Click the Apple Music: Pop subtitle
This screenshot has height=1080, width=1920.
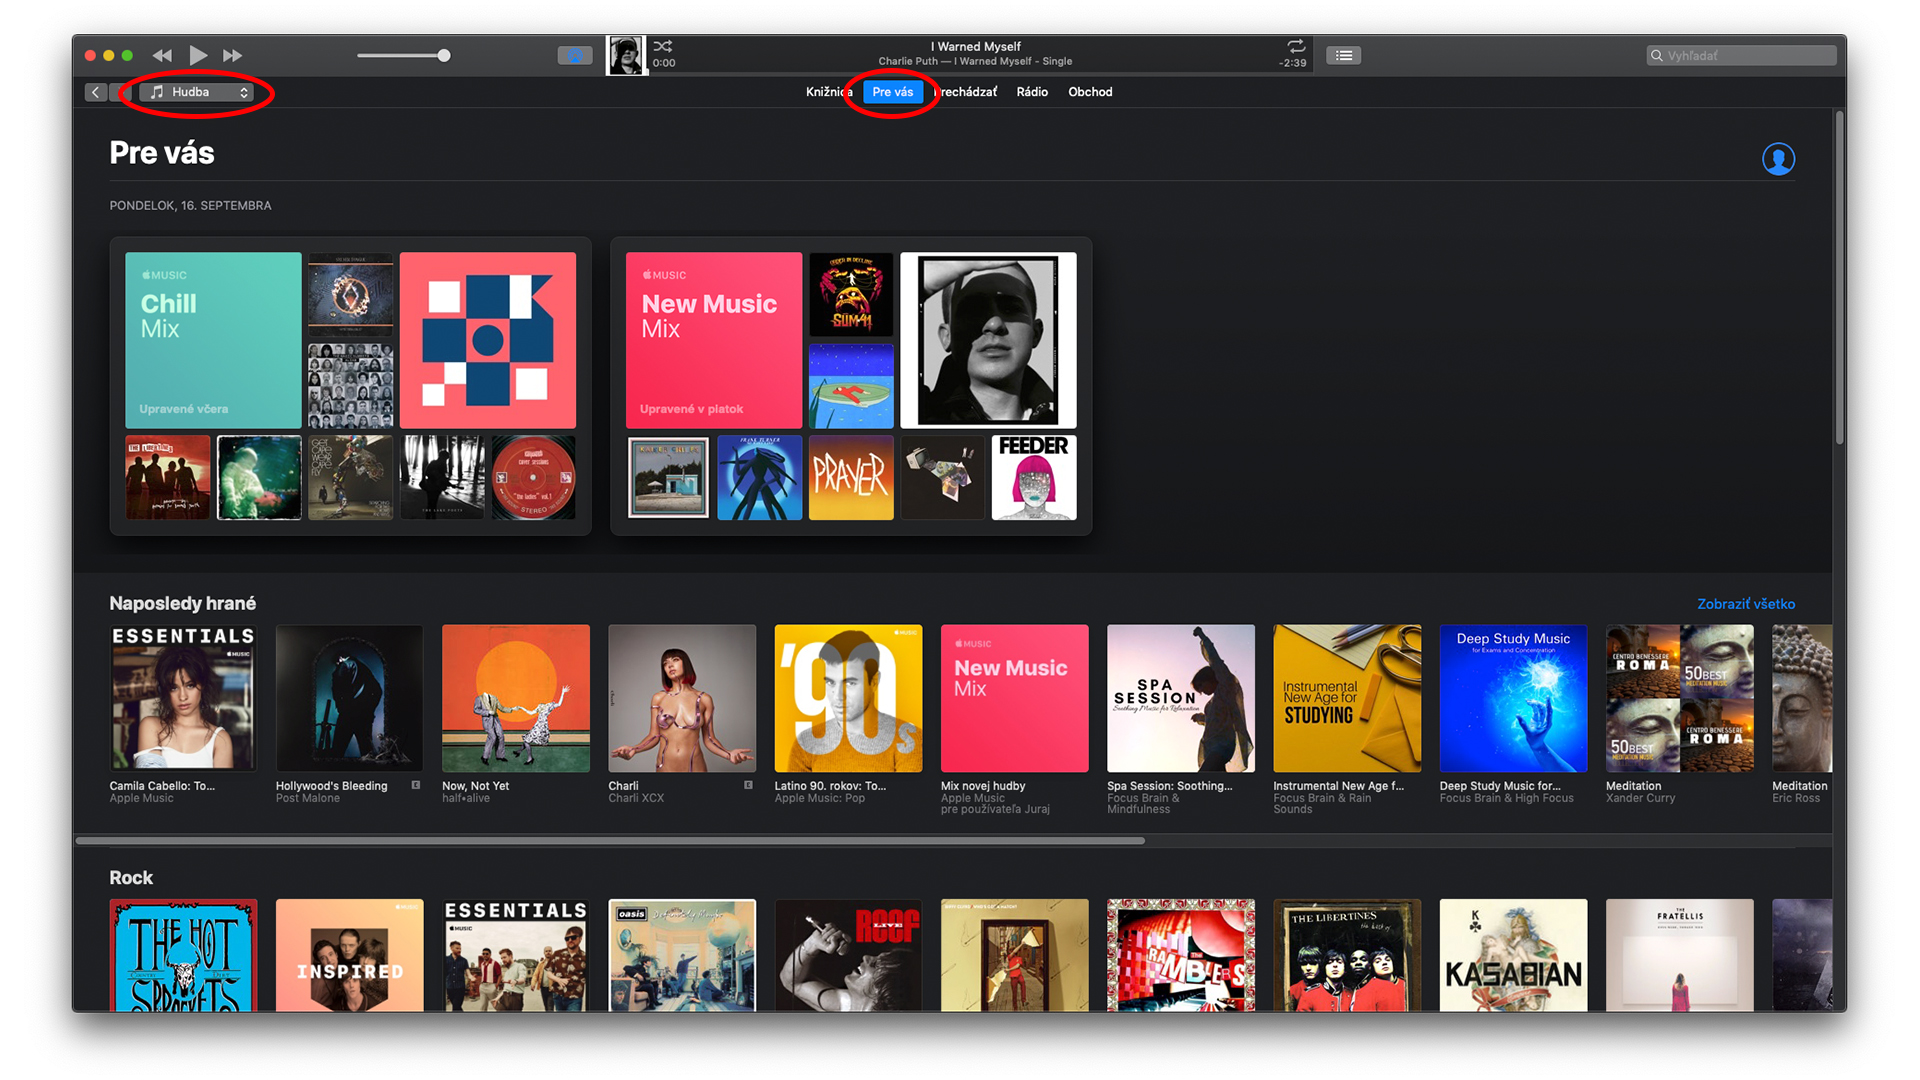pos(819,798)
